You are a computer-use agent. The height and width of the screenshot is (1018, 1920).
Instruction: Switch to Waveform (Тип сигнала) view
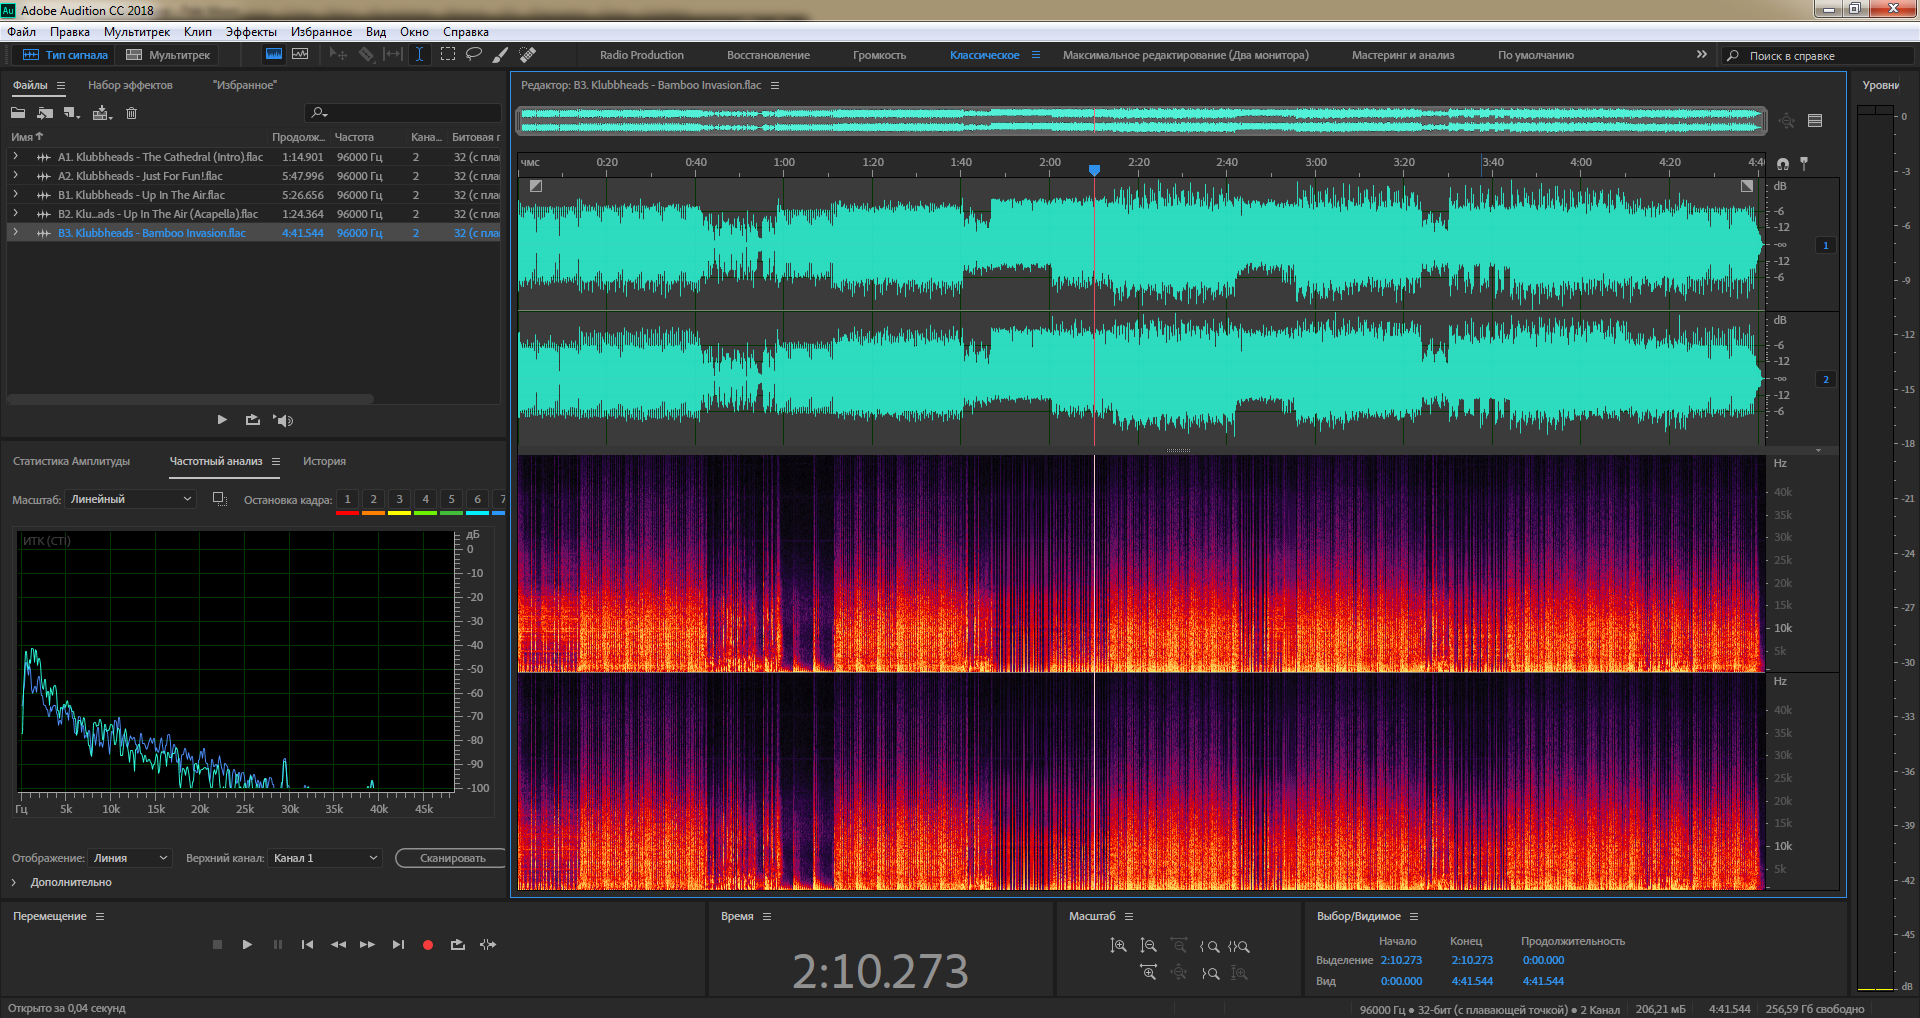[x=65, y=55]
